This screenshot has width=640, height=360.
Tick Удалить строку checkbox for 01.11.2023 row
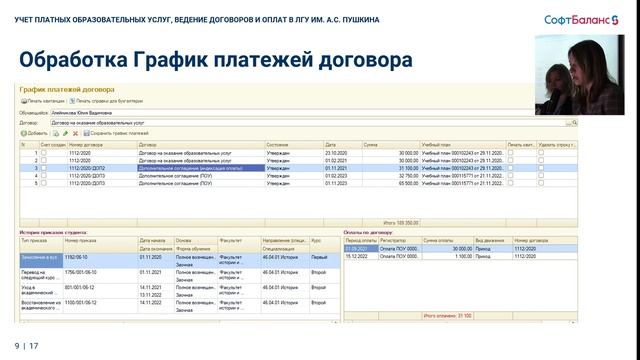(x=541, y=183)
